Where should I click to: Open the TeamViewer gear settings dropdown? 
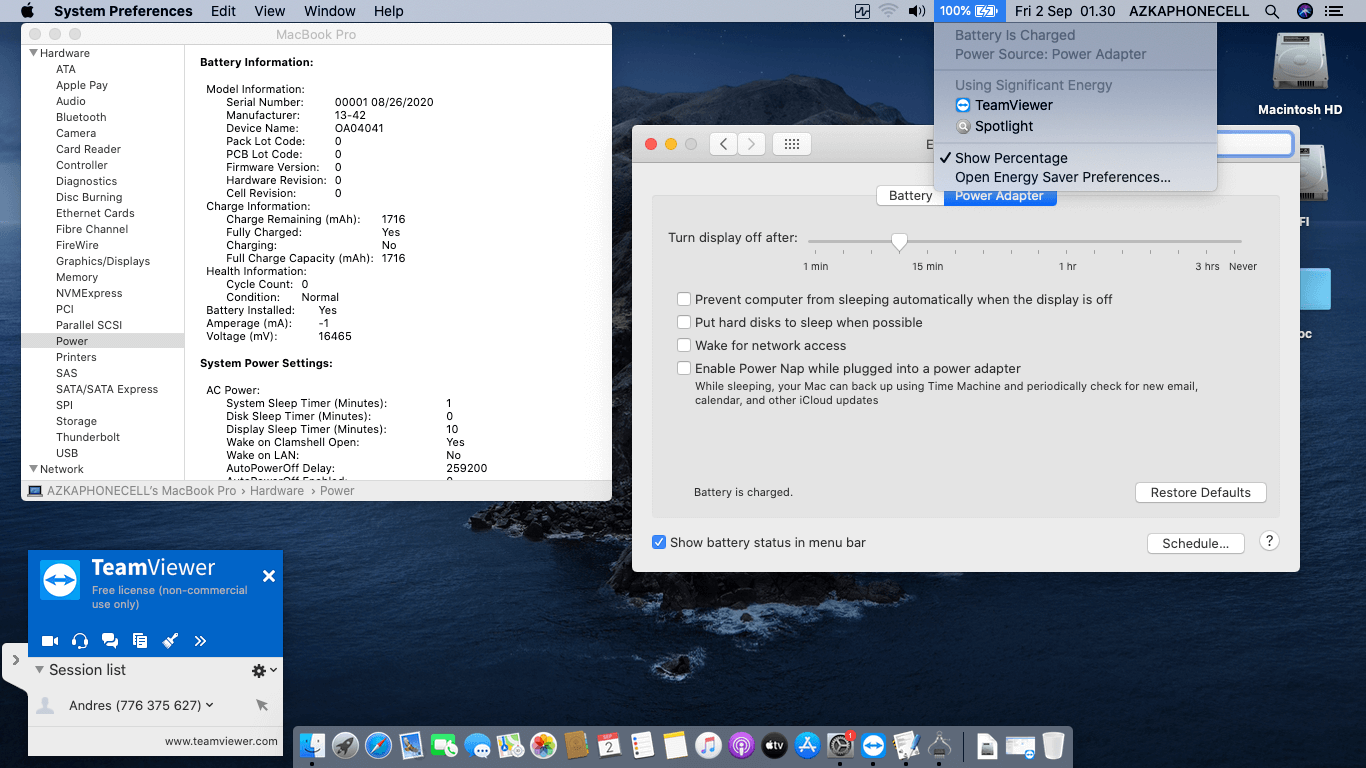(x=264, y=670)
